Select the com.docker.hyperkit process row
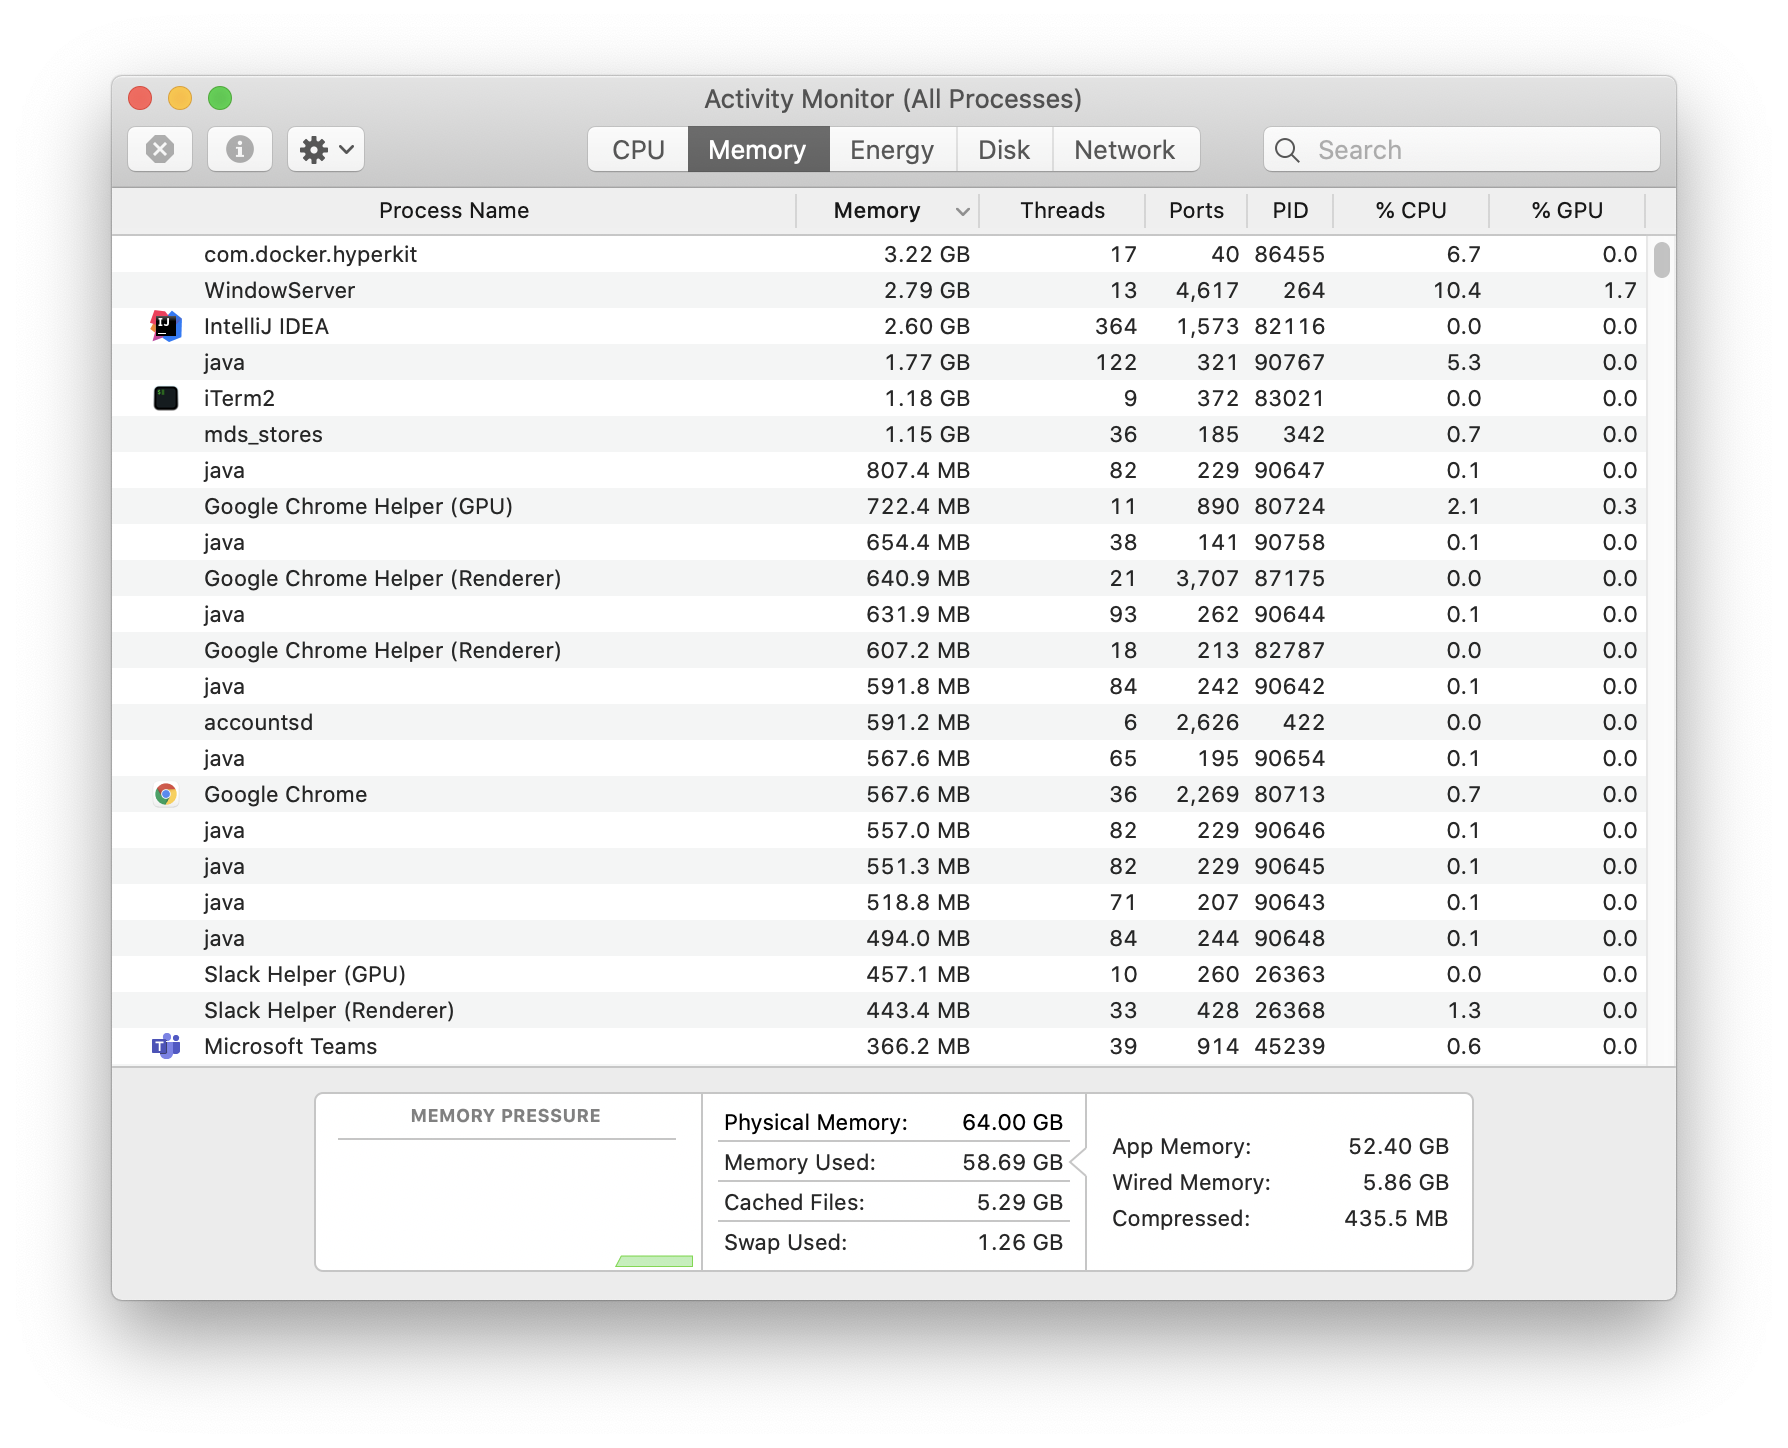The height and width of the screenshot is (1448, 1788). click(x=879, y=254)
